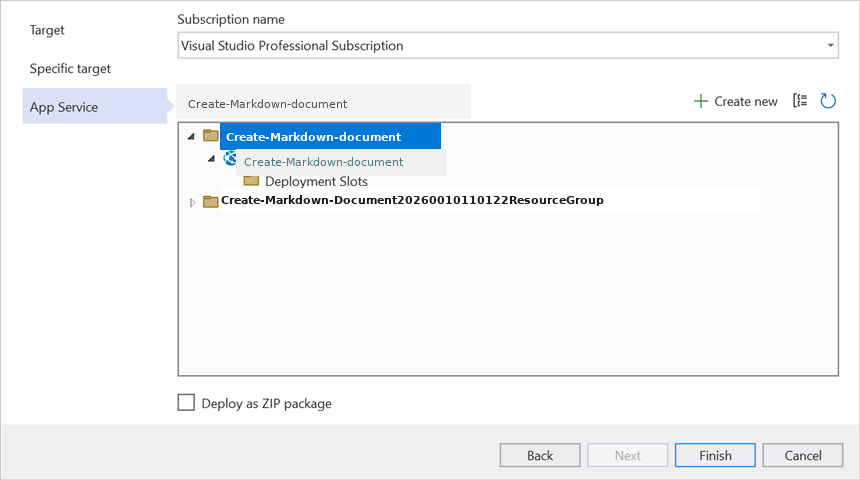Image resolution: width=860 pixels, height=480 pixels.
Task: Enable Deploy as ZIP package checkbox
Action: tap(186, 403)
